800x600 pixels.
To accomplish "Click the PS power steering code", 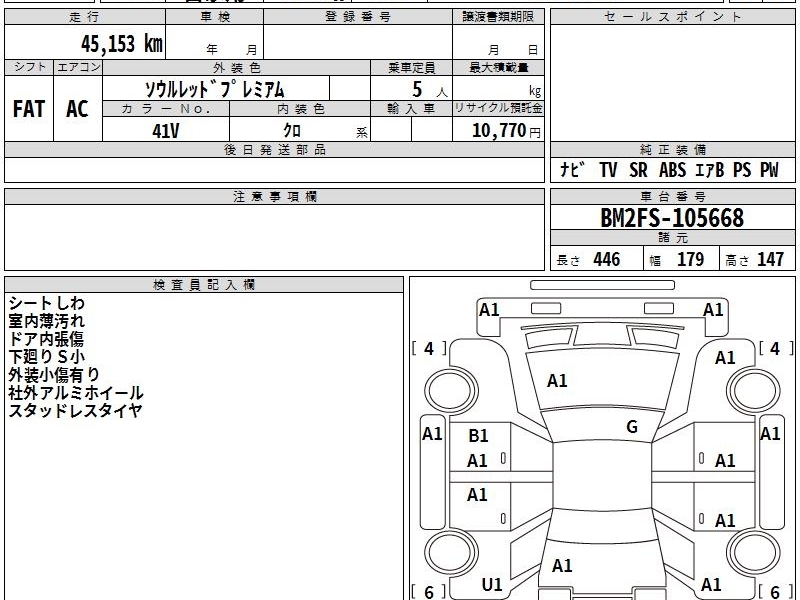I will click(742, 170).
